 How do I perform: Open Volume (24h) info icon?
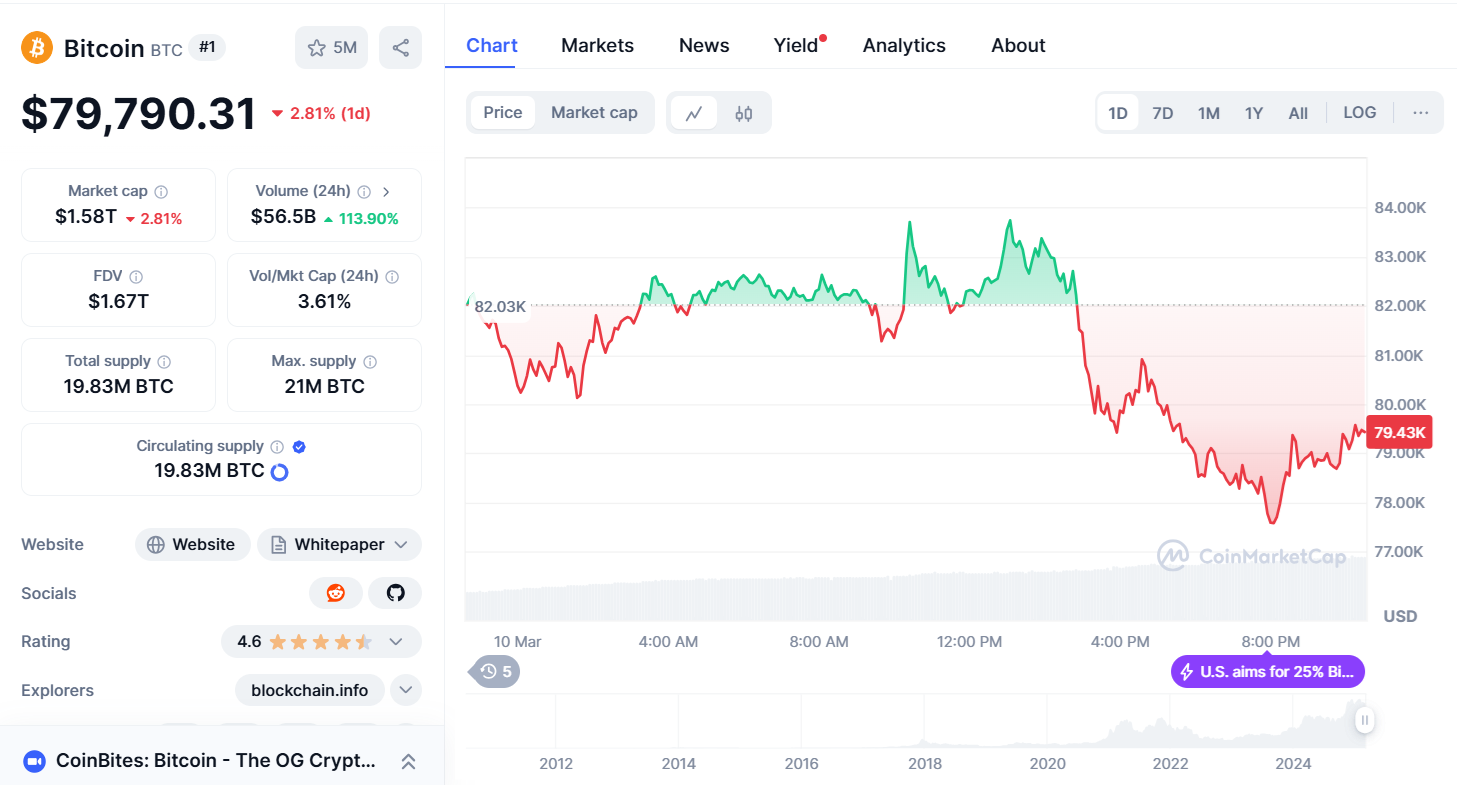pyautogui.click(x=364, y=191)
